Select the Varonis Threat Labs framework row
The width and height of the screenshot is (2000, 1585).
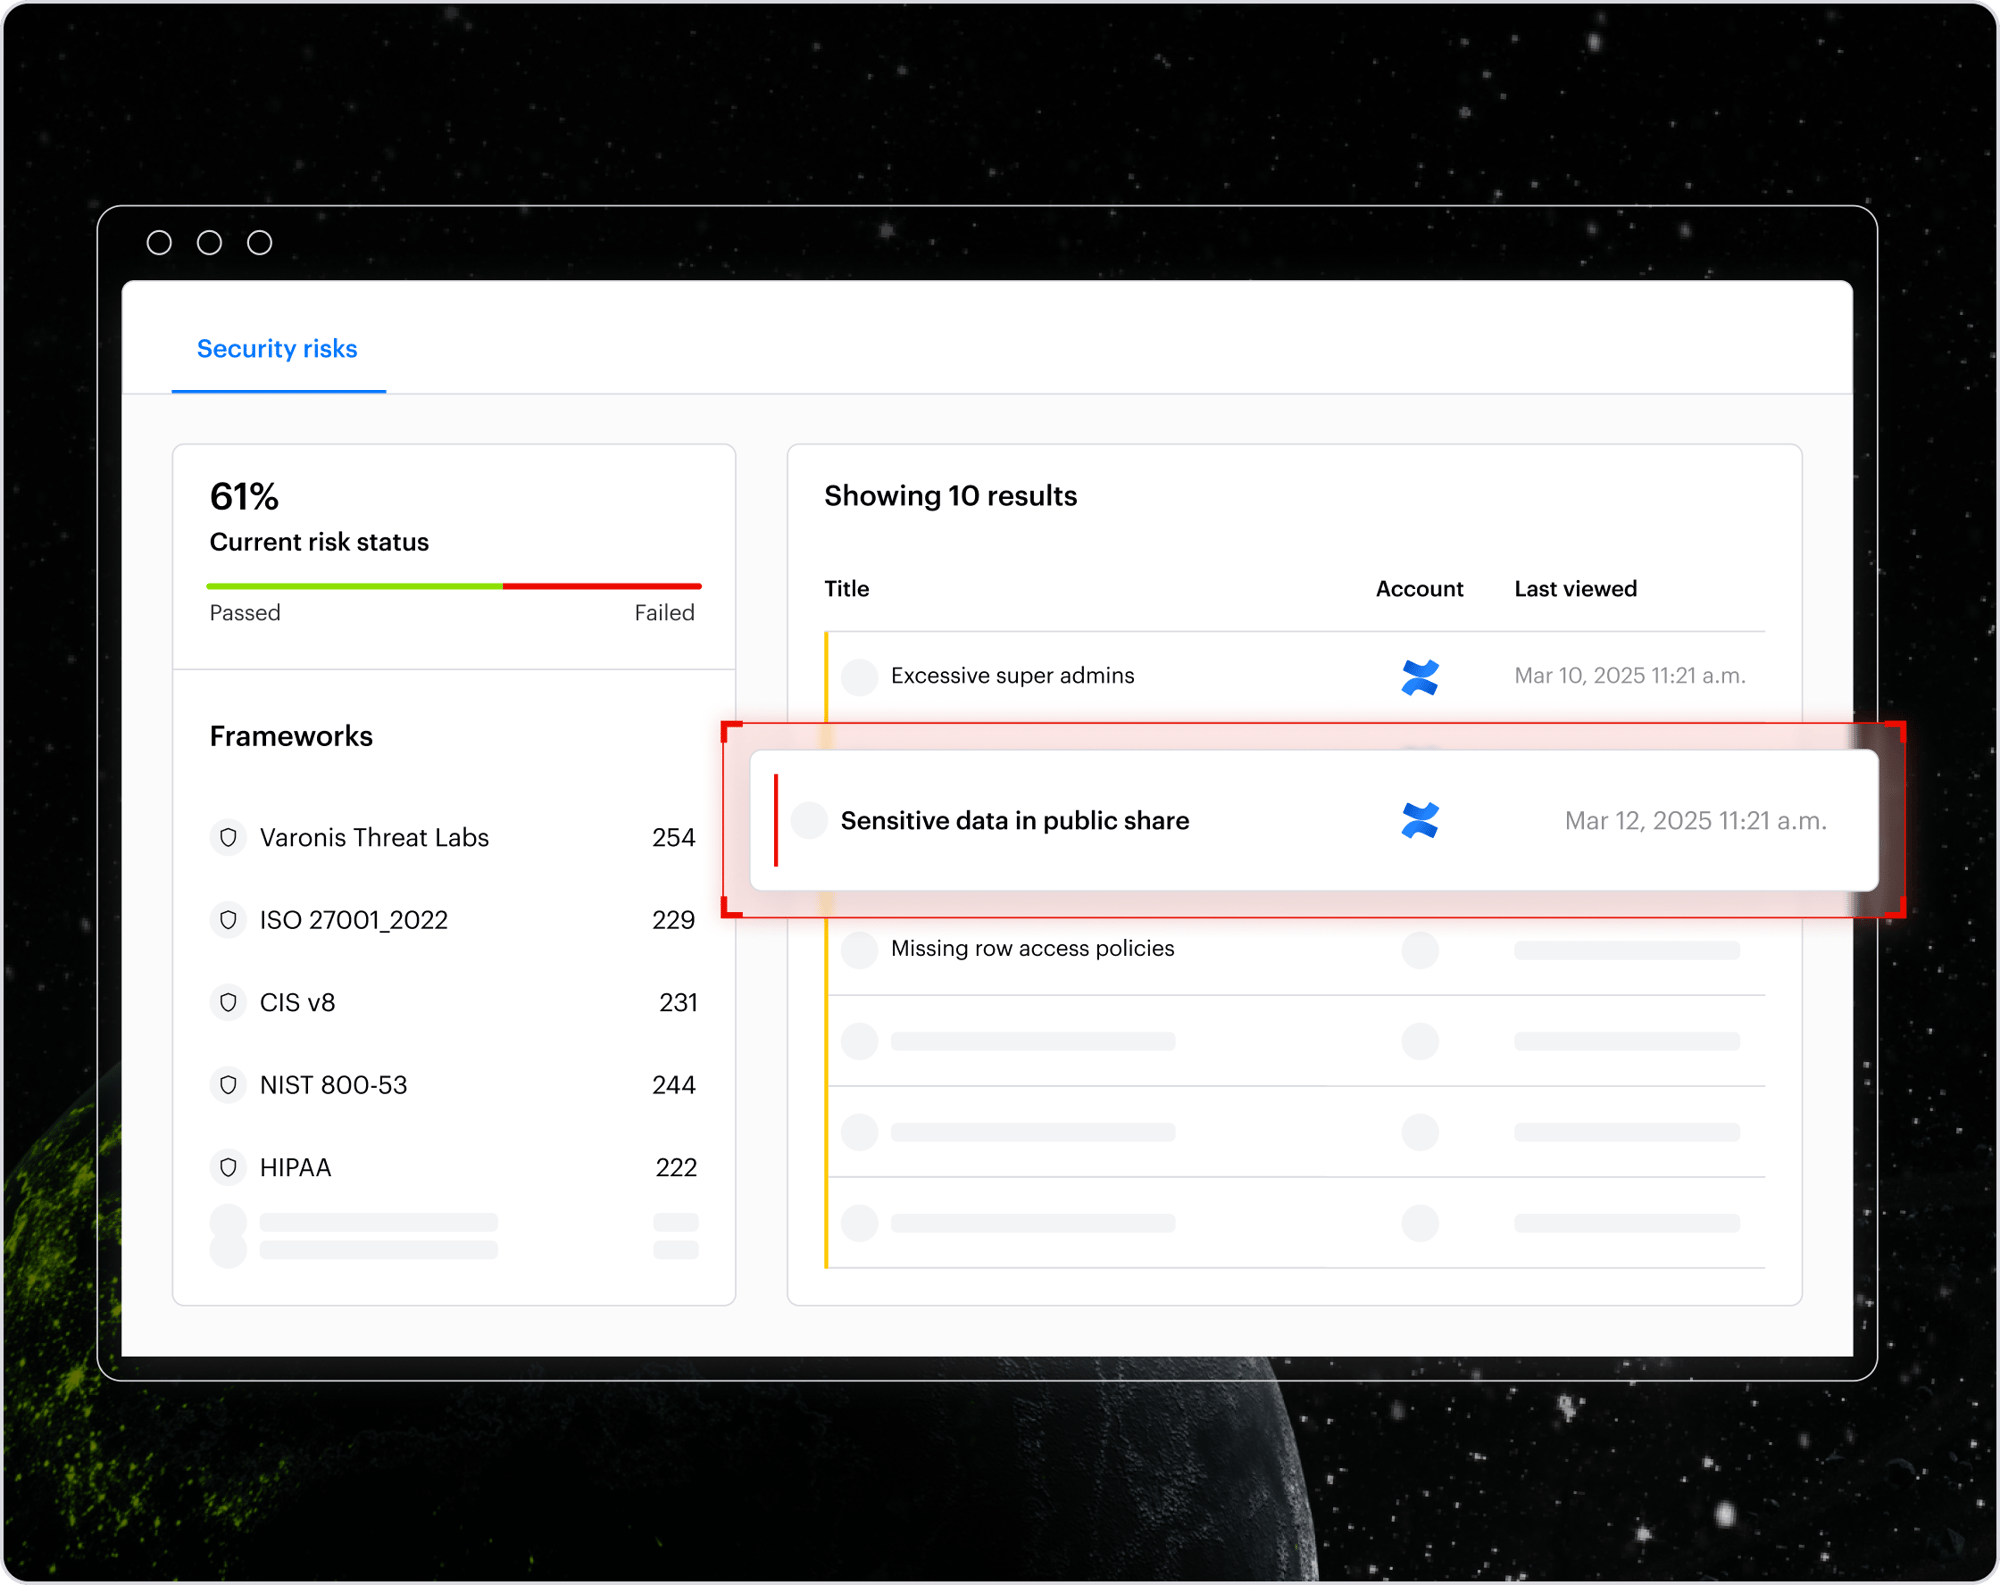374,837
